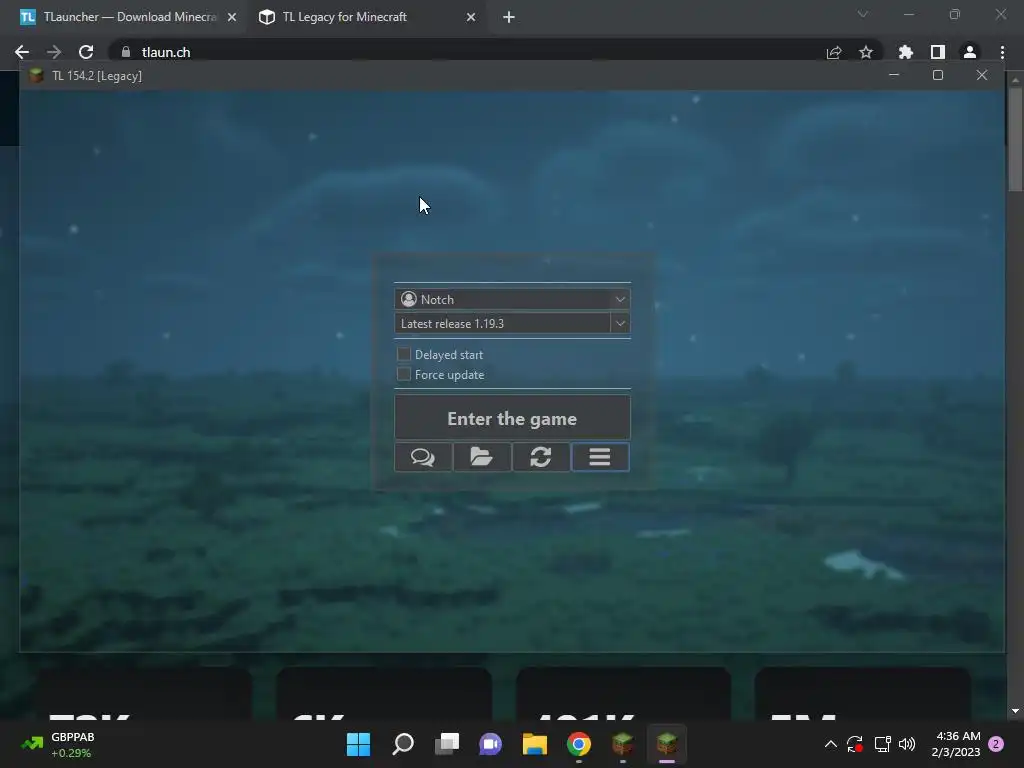Click the Enter the game button

(512, 417)
